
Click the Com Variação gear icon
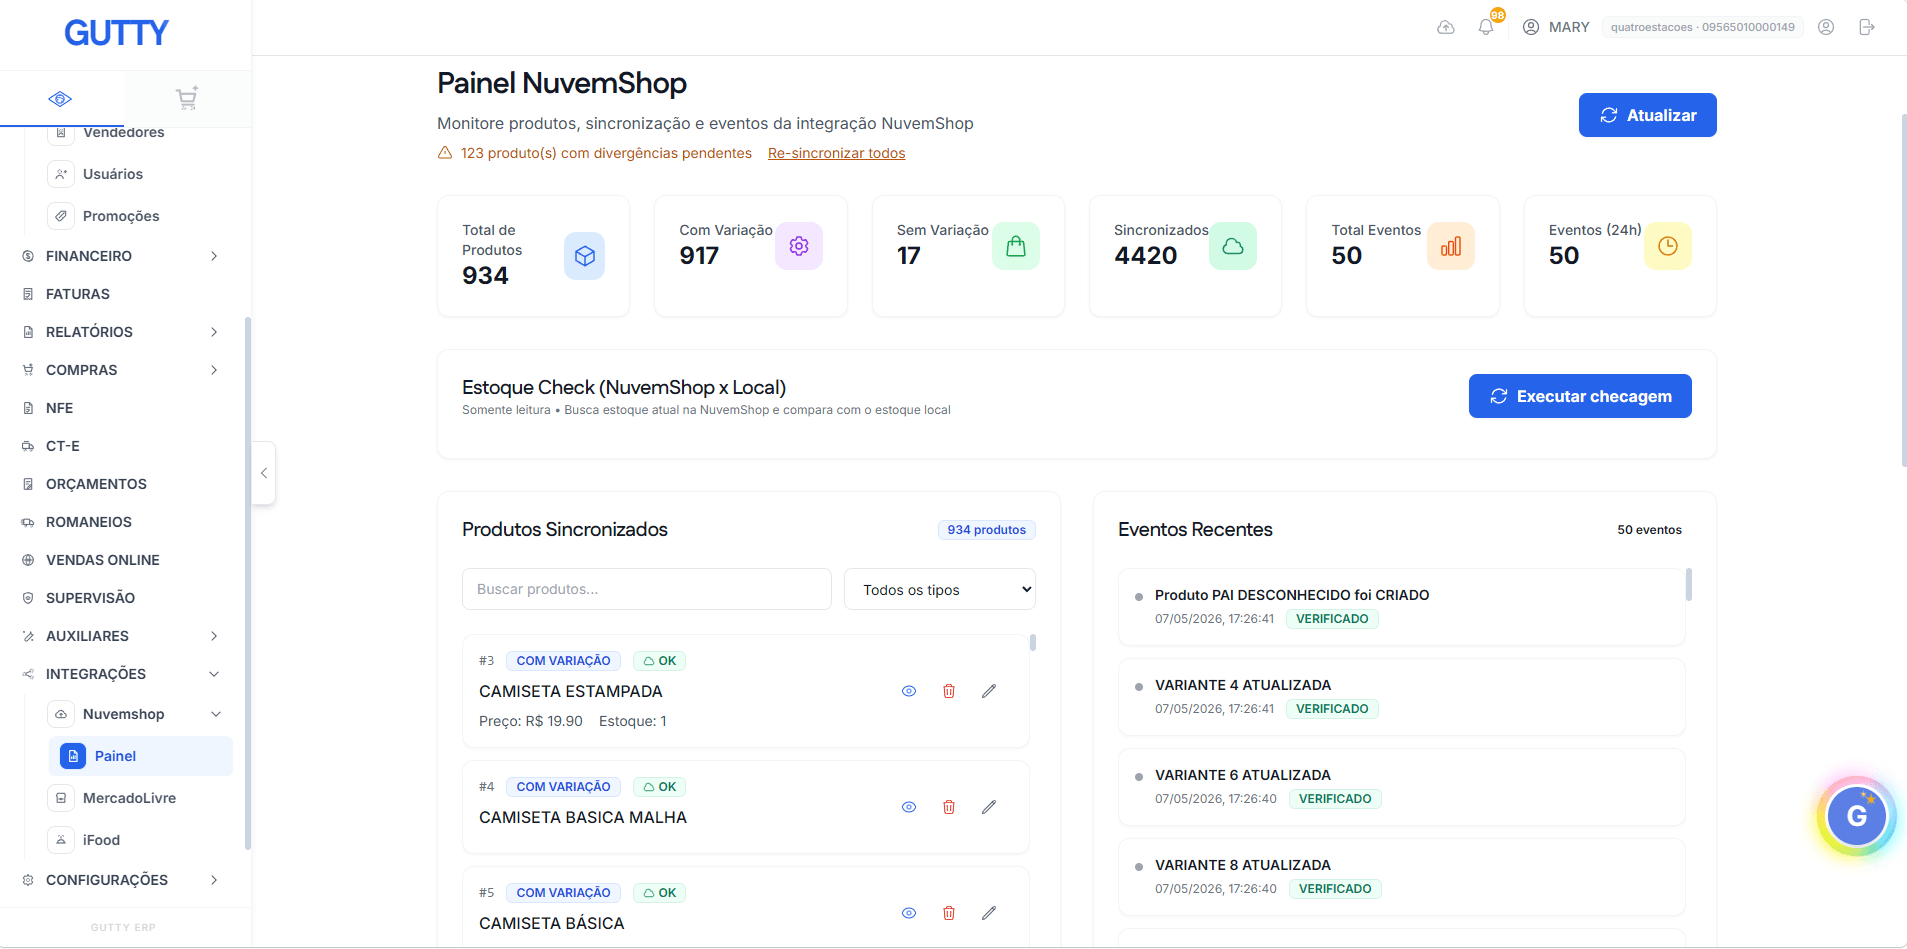click(799, 246)
